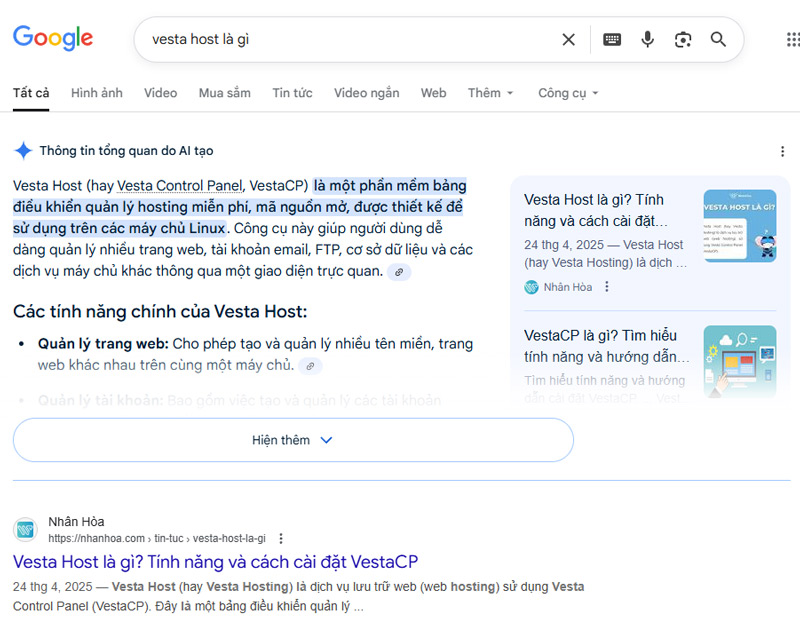Search by image using the Google Lens icon
The image size is (800, 618).
[x=683, y=39]
